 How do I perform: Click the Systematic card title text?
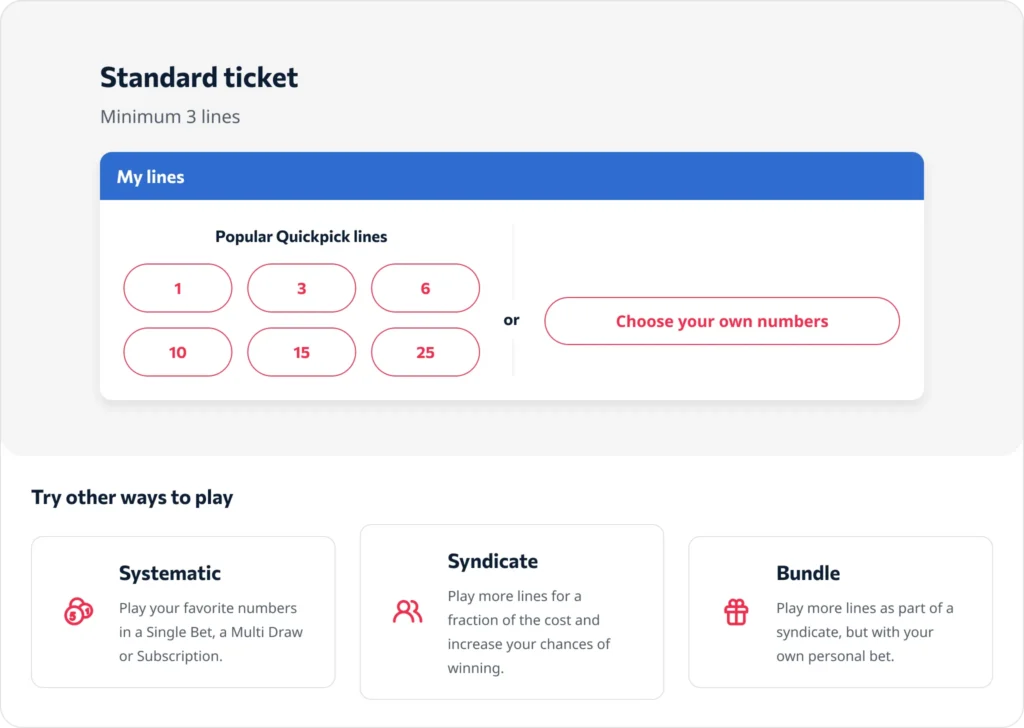click(169, 573)
